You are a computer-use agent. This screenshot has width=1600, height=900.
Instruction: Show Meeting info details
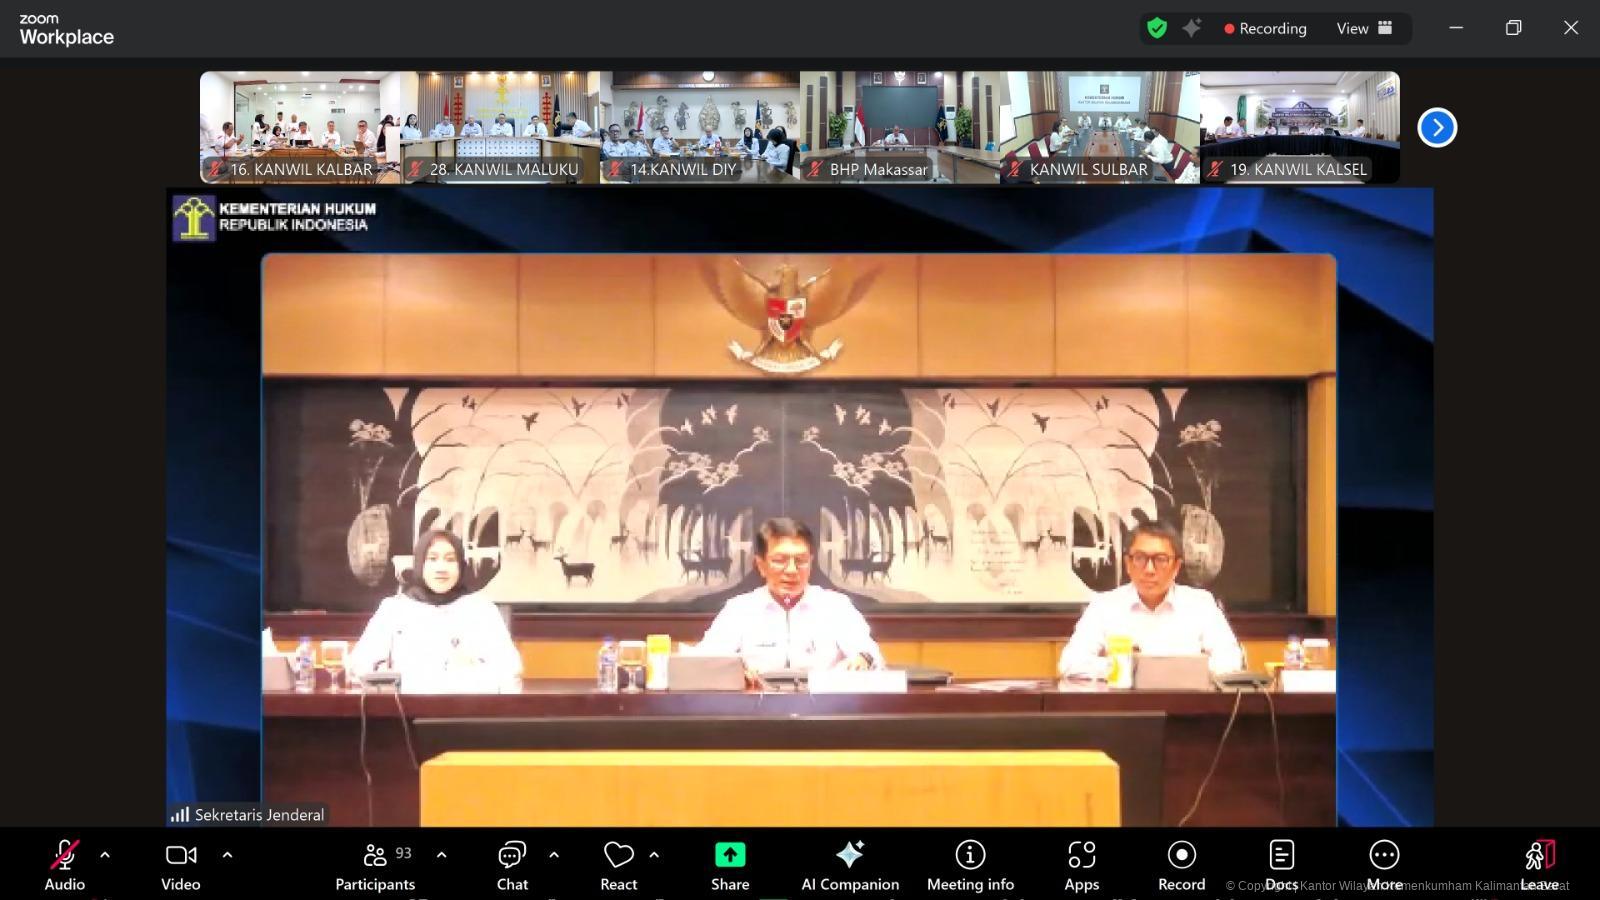[x=969, y=865]
